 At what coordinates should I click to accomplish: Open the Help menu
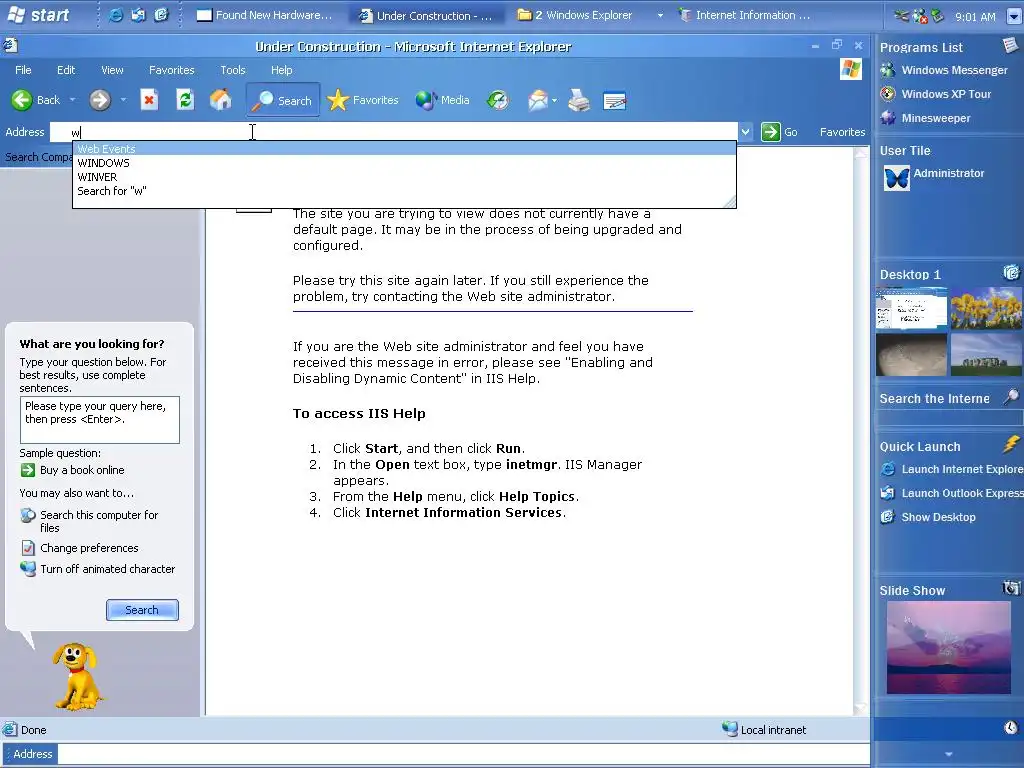pos(281,70)
